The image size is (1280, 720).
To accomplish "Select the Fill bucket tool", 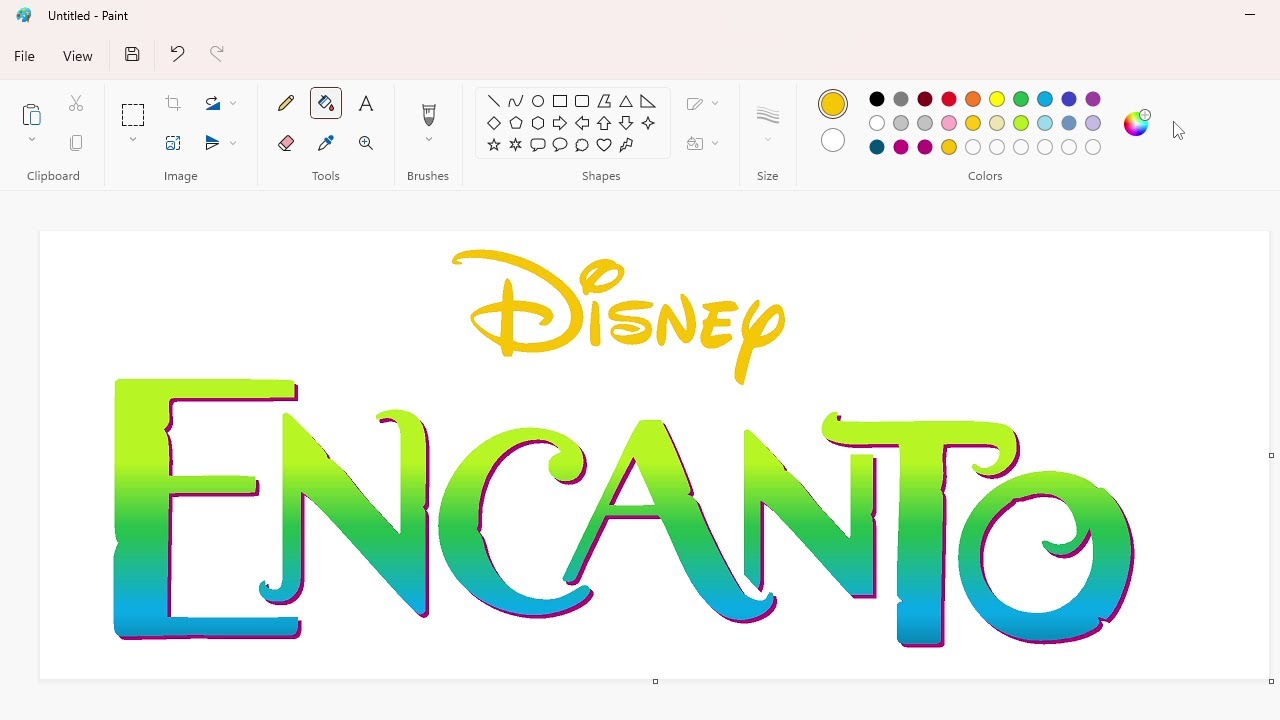I will tap(326, 103).
